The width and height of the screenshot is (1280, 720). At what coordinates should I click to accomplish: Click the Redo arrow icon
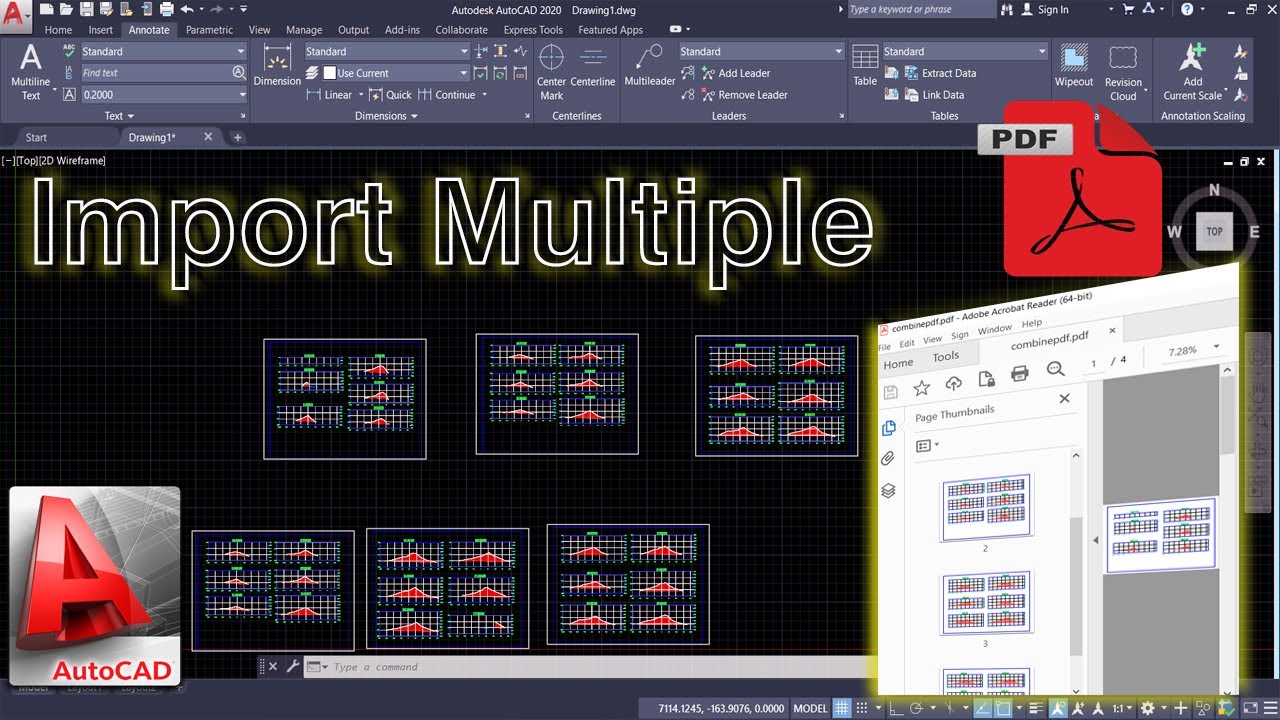[x=217, y=9]
